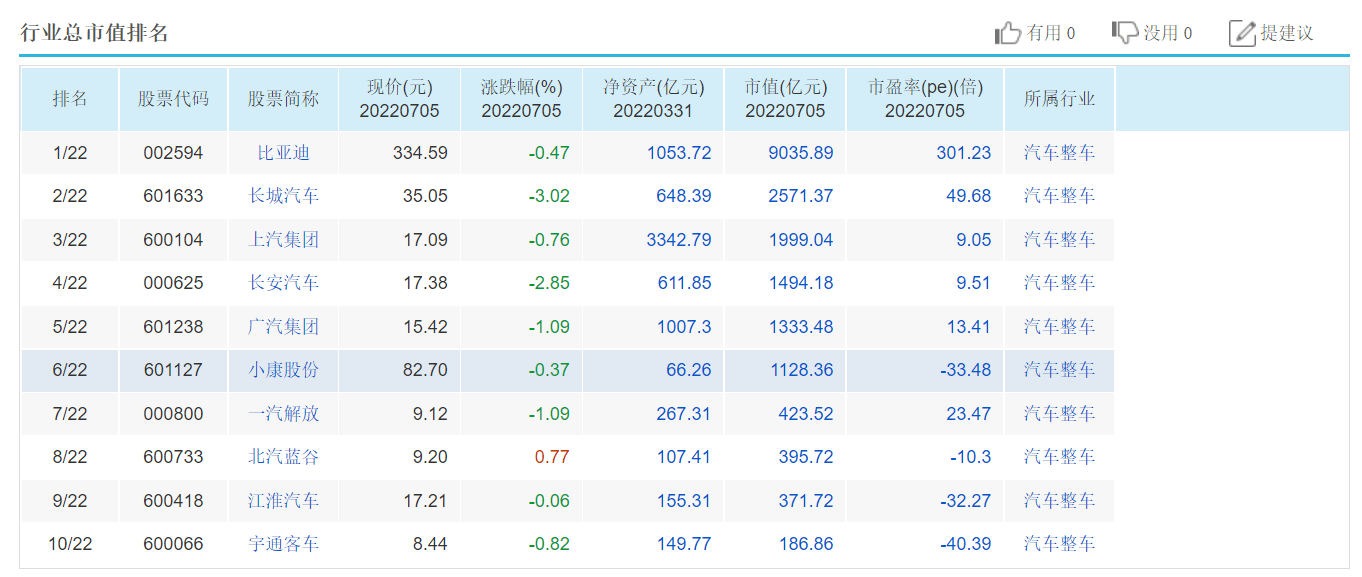Click the red 0.77 change percentage
This screenshot has height=577, width=1362.
(552, 457)
